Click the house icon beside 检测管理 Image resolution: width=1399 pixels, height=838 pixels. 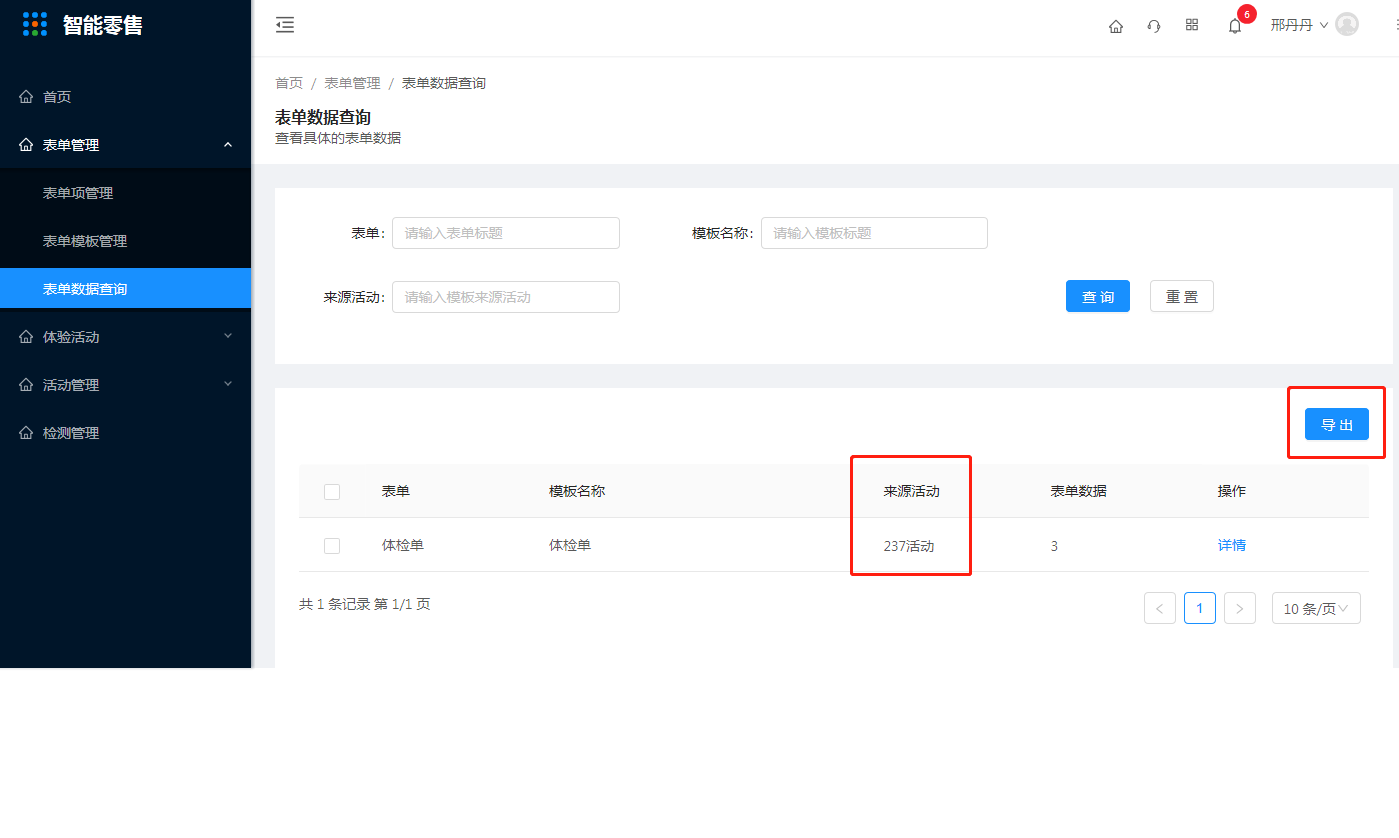pyautogui.click(x=26, y=433)
